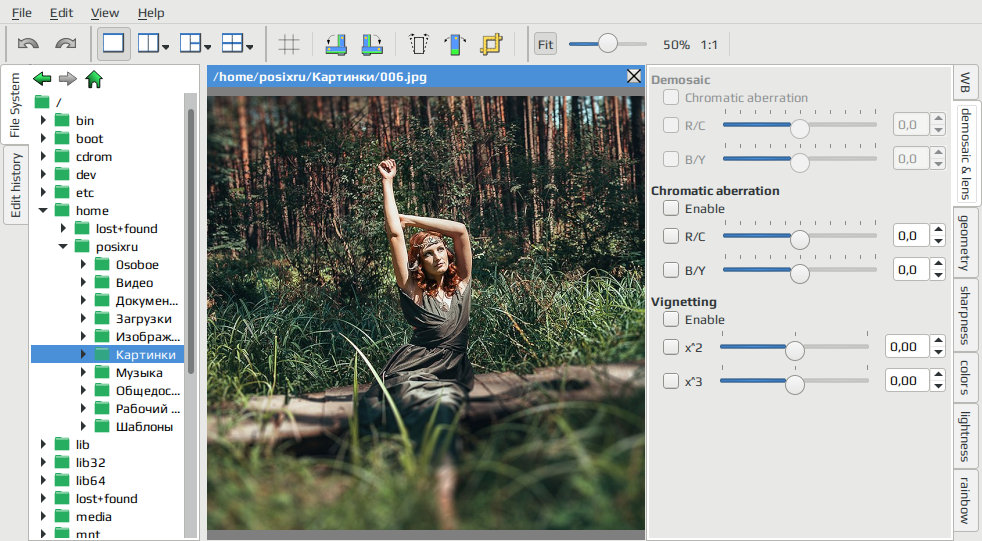
Task: Tick the Demosaic B/Y checkbox
Action: click(x=671, y=159)
